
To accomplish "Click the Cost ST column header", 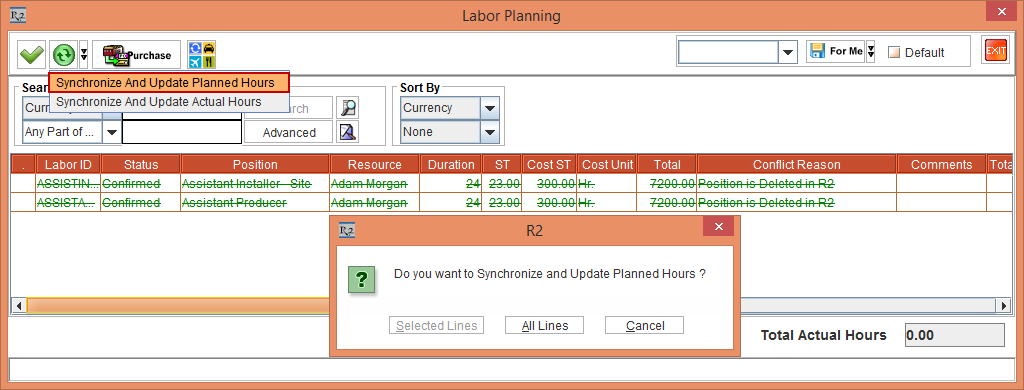I will click(x=549, y=165).
